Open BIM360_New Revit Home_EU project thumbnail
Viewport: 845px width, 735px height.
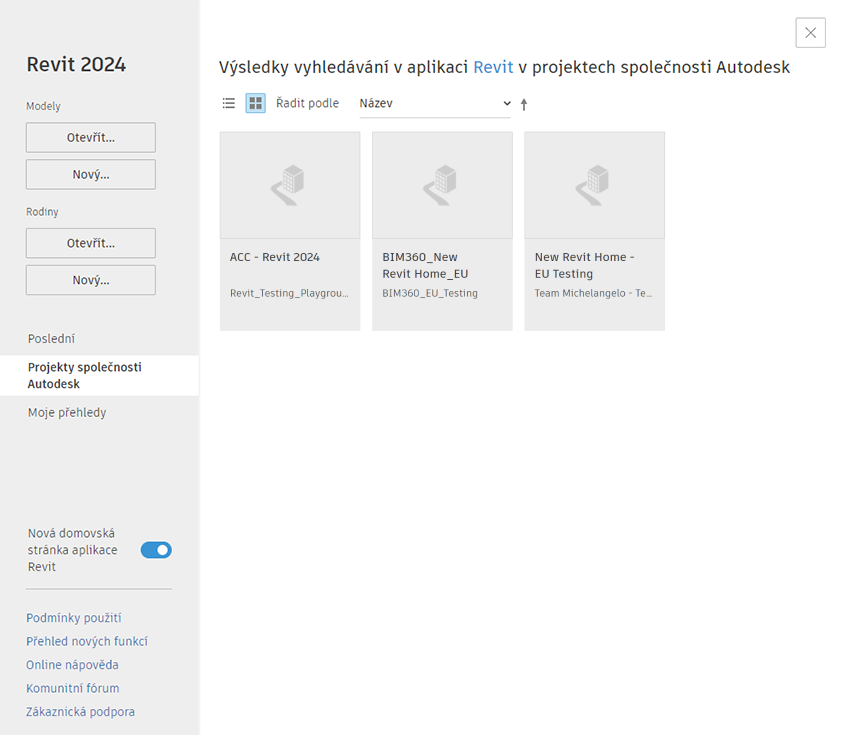442,185
